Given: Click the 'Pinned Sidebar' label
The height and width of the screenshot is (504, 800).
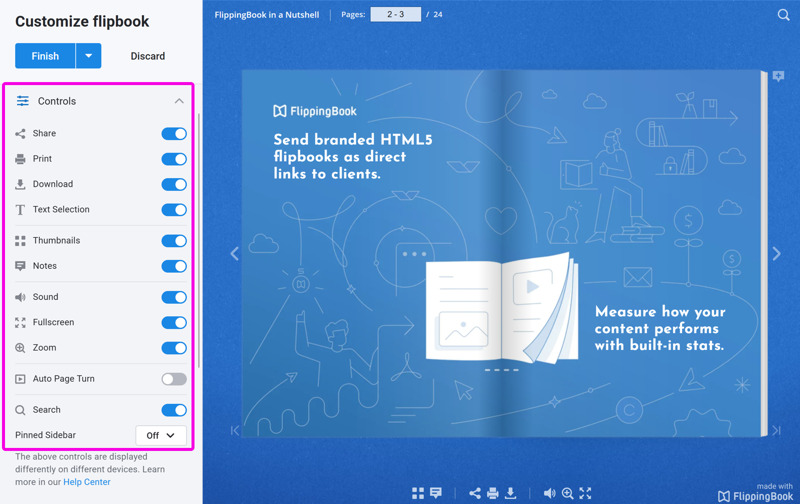Looking at the screenshot, I should click(45, 435).
